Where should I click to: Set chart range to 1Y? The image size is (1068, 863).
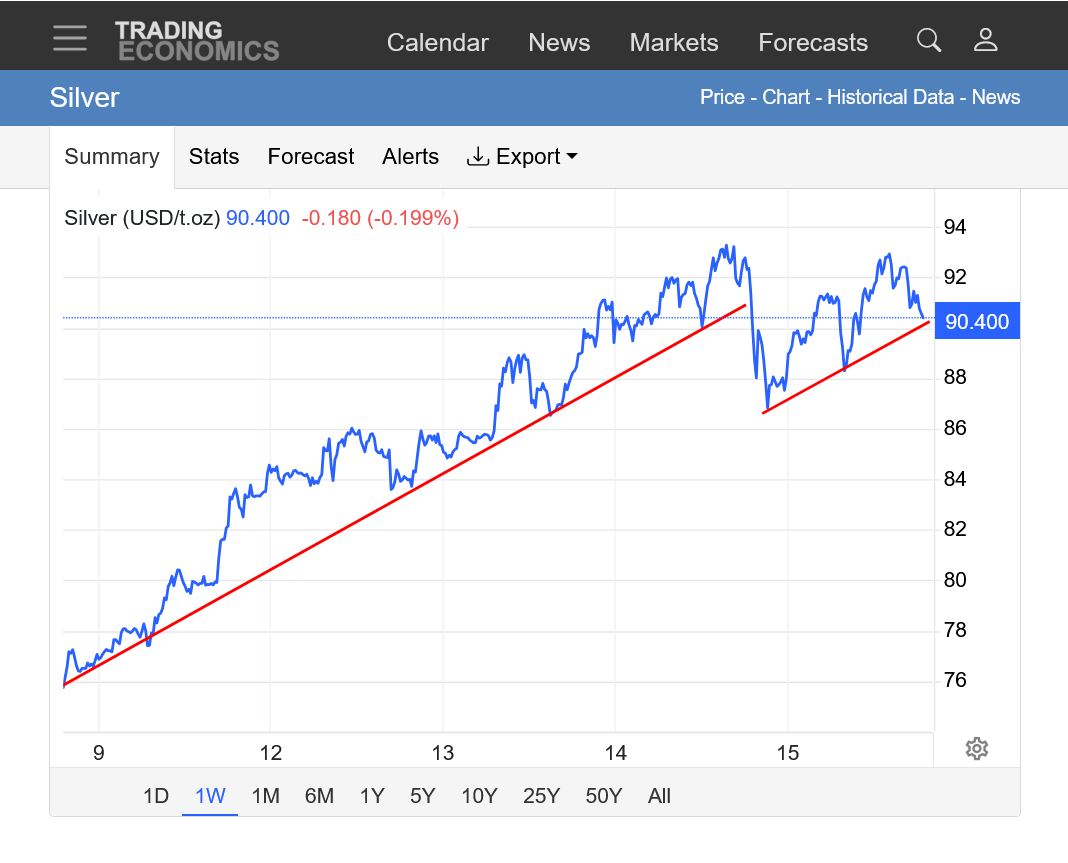coord(372,796)
